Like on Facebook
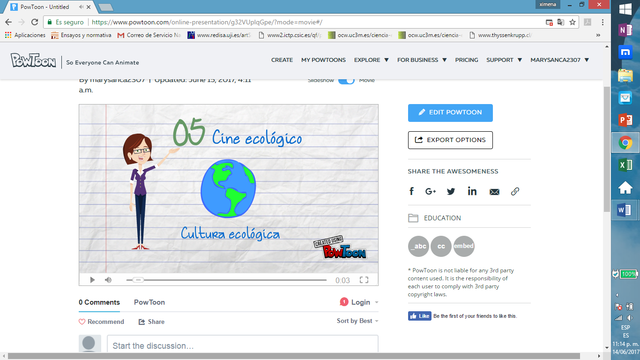This screenshot has height=360, width=640. click(420, 316)
